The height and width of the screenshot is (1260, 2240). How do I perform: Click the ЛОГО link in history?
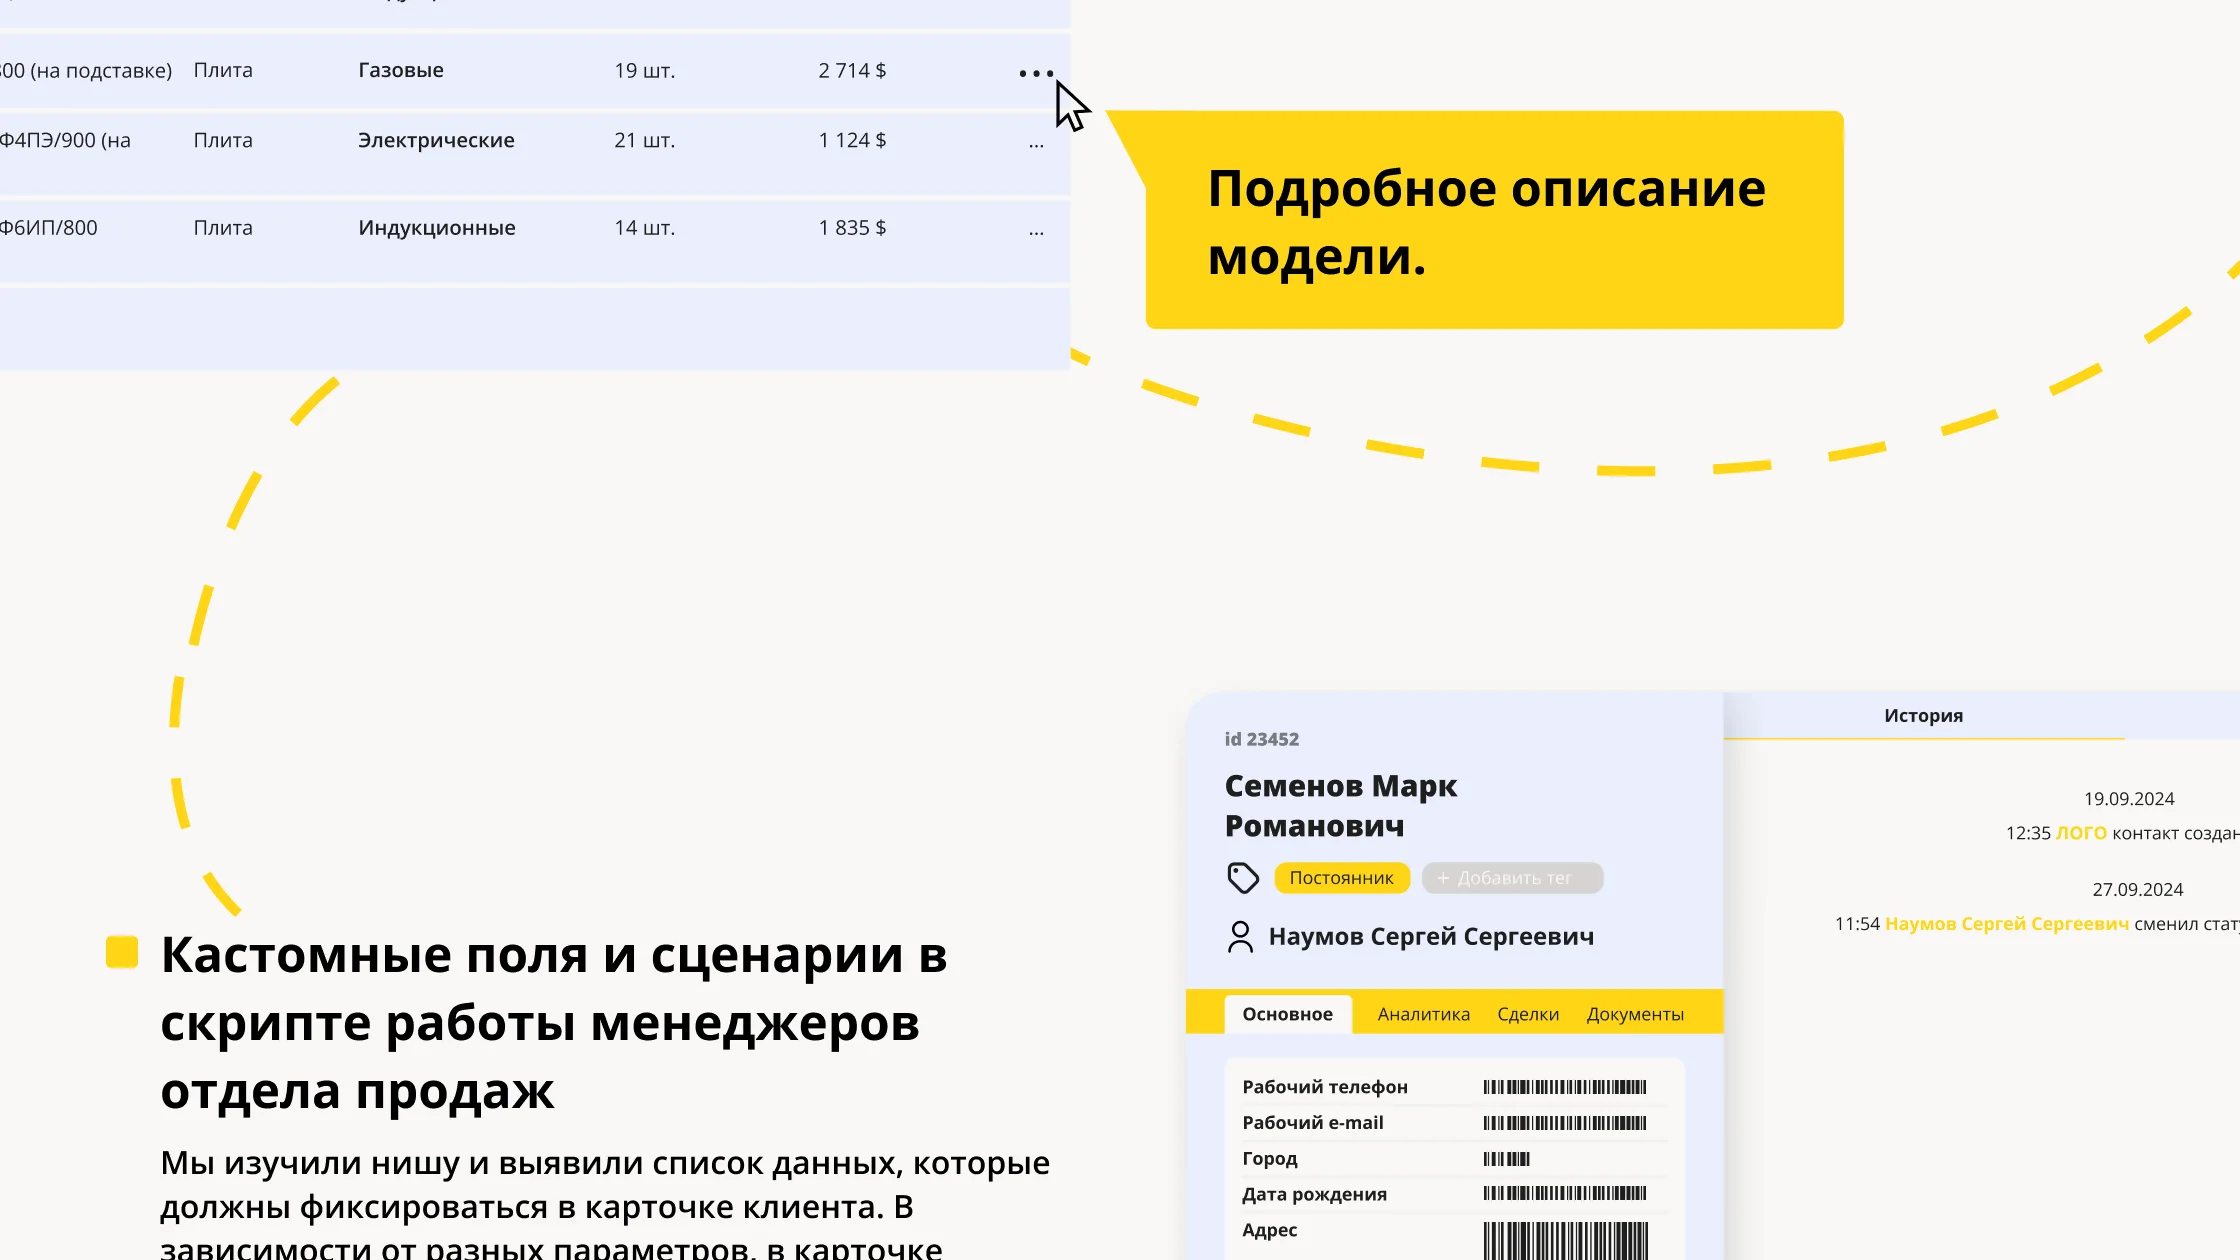[x=2081, y=833]
